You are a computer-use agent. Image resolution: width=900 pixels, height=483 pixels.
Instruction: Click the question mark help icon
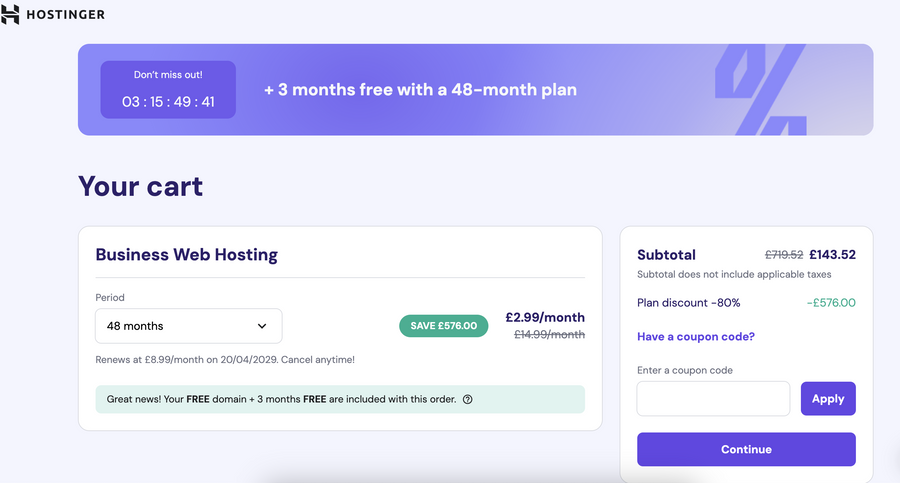(x=468, y=400)
